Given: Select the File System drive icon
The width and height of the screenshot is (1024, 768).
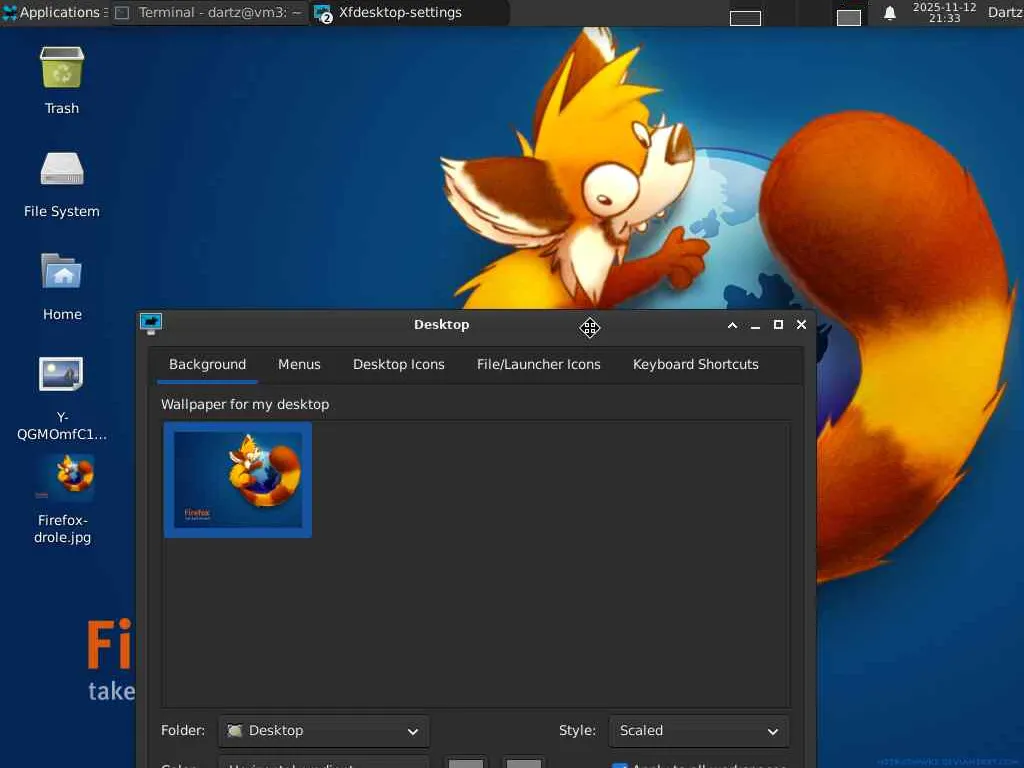Looking at the screenshot, I should coord(62,169).
